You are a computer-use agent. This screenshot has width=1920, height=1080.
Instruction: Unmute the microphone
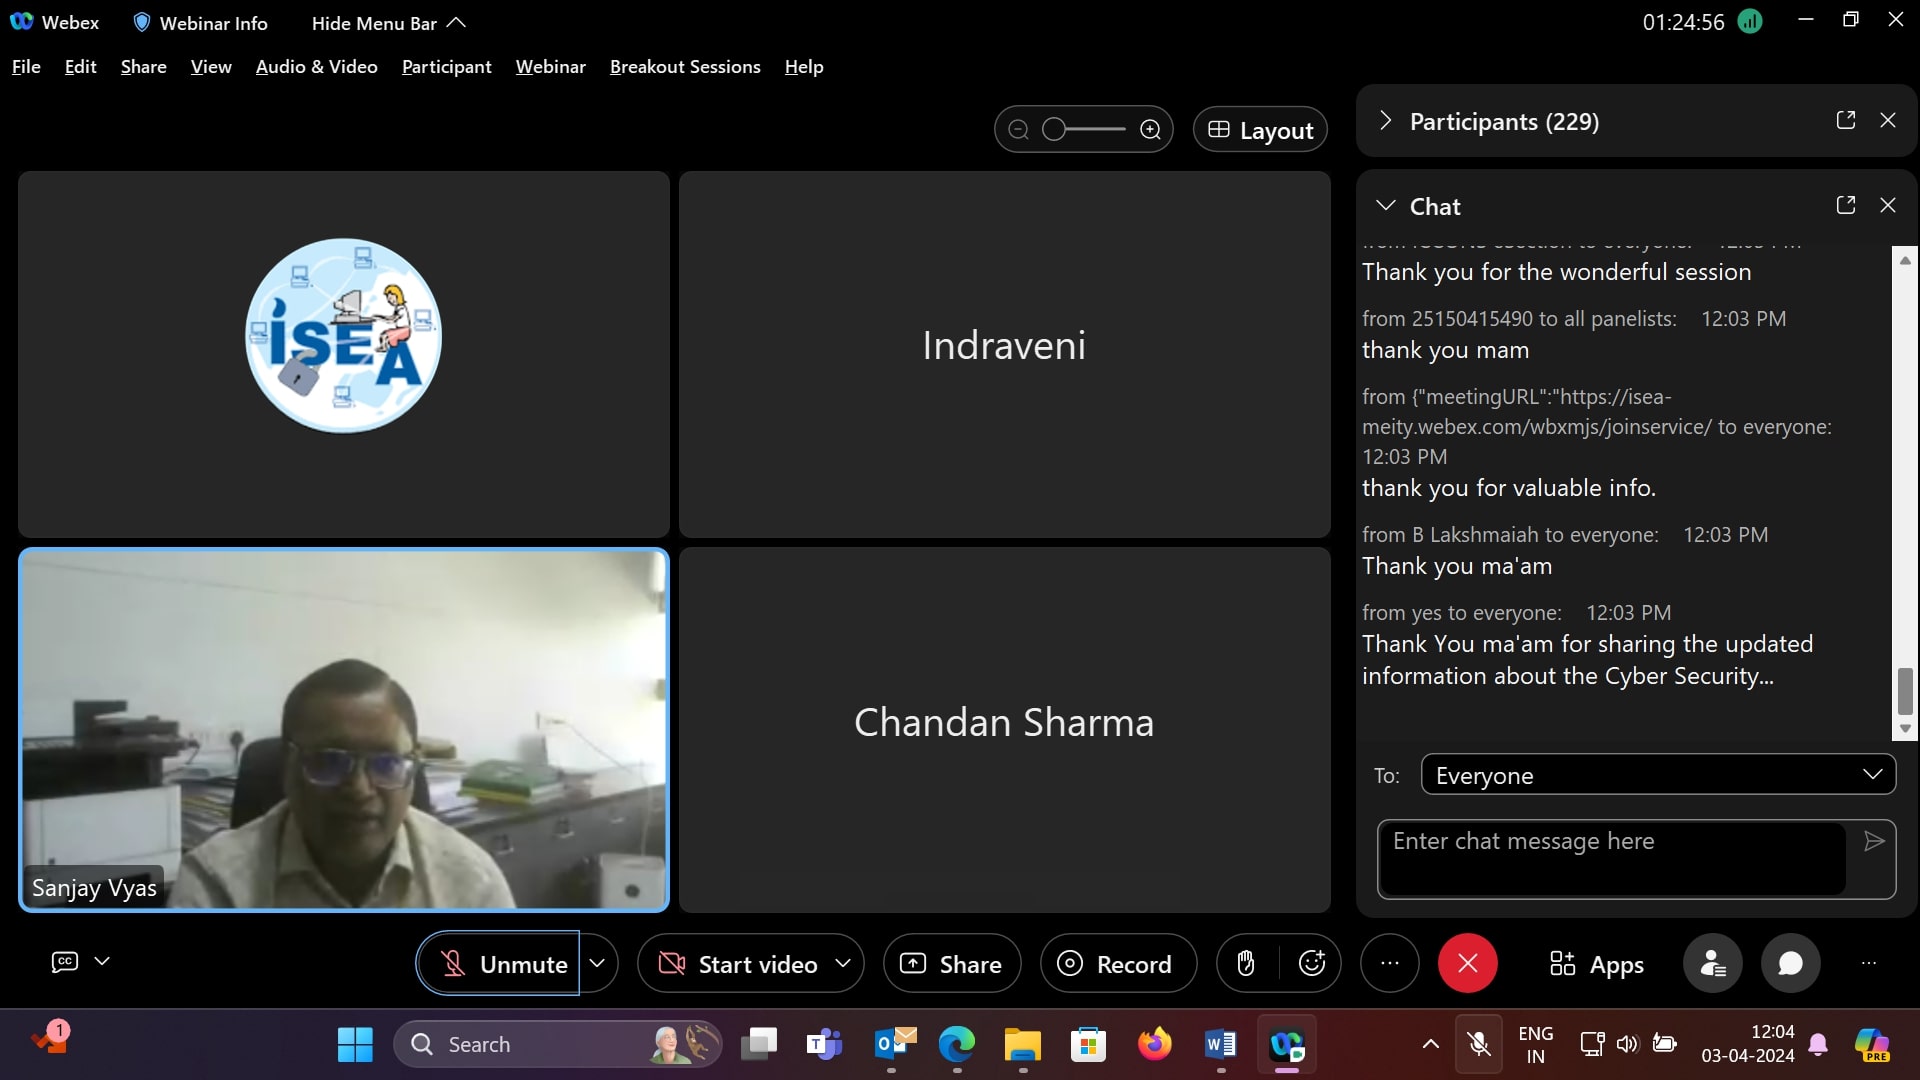tap(499, 964)
